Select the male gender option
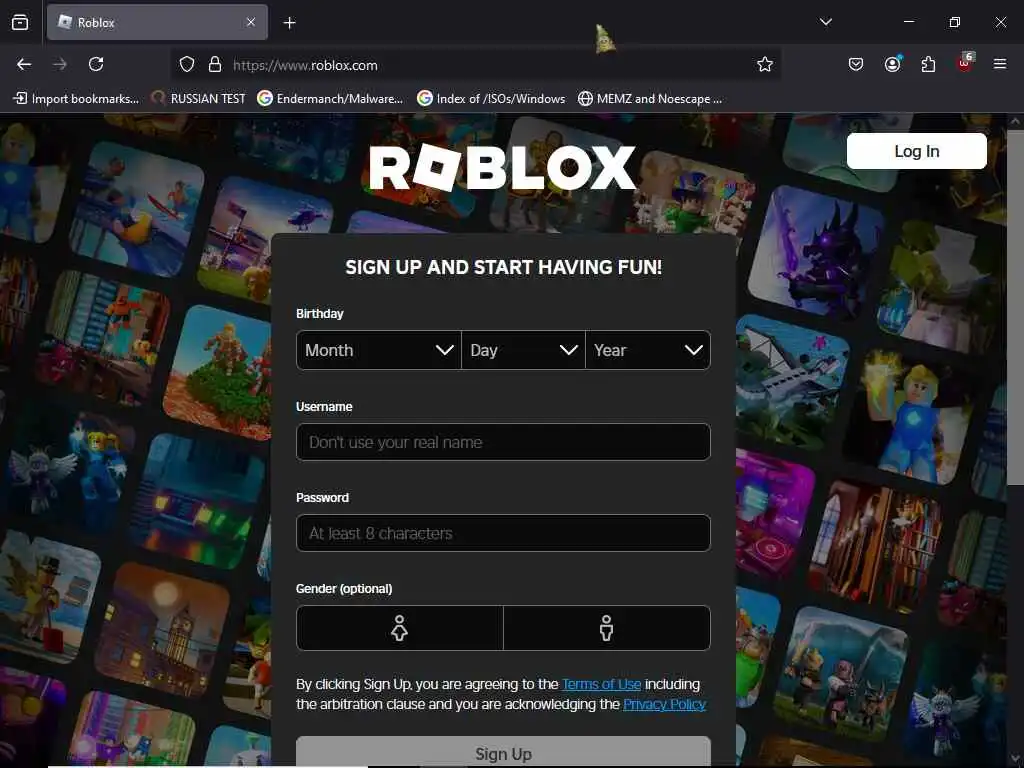Image resolution: width=1024 pixels, height=768 pixels. (x=607, y=628)
